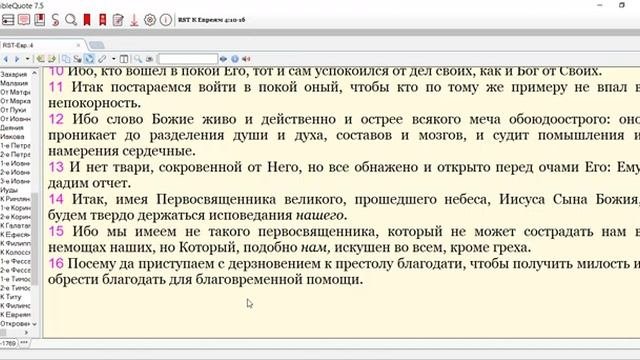Select book От Марка in the list
The width and height of the screenshot is (640, 360).
(x=15, y=101)
